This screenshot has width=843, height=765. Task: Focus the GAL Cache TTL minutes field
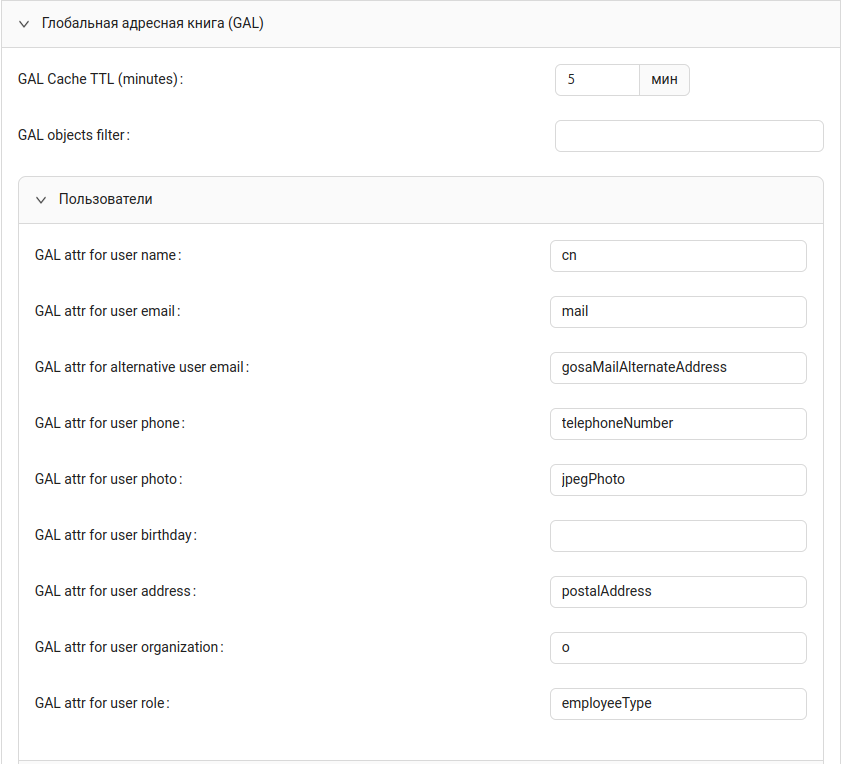pos(597,80)
